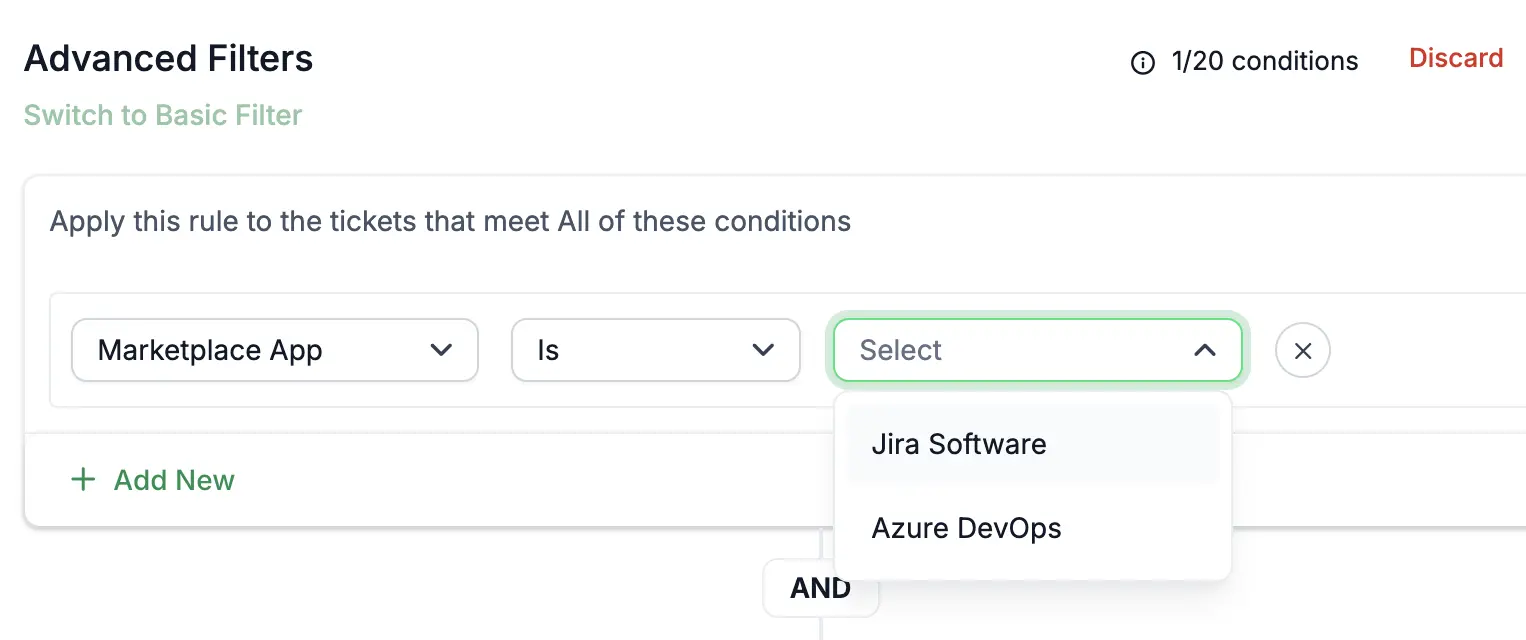Add New condition to the rule
Viewport: 1526px width, 640px height.
tap(153, 480)
